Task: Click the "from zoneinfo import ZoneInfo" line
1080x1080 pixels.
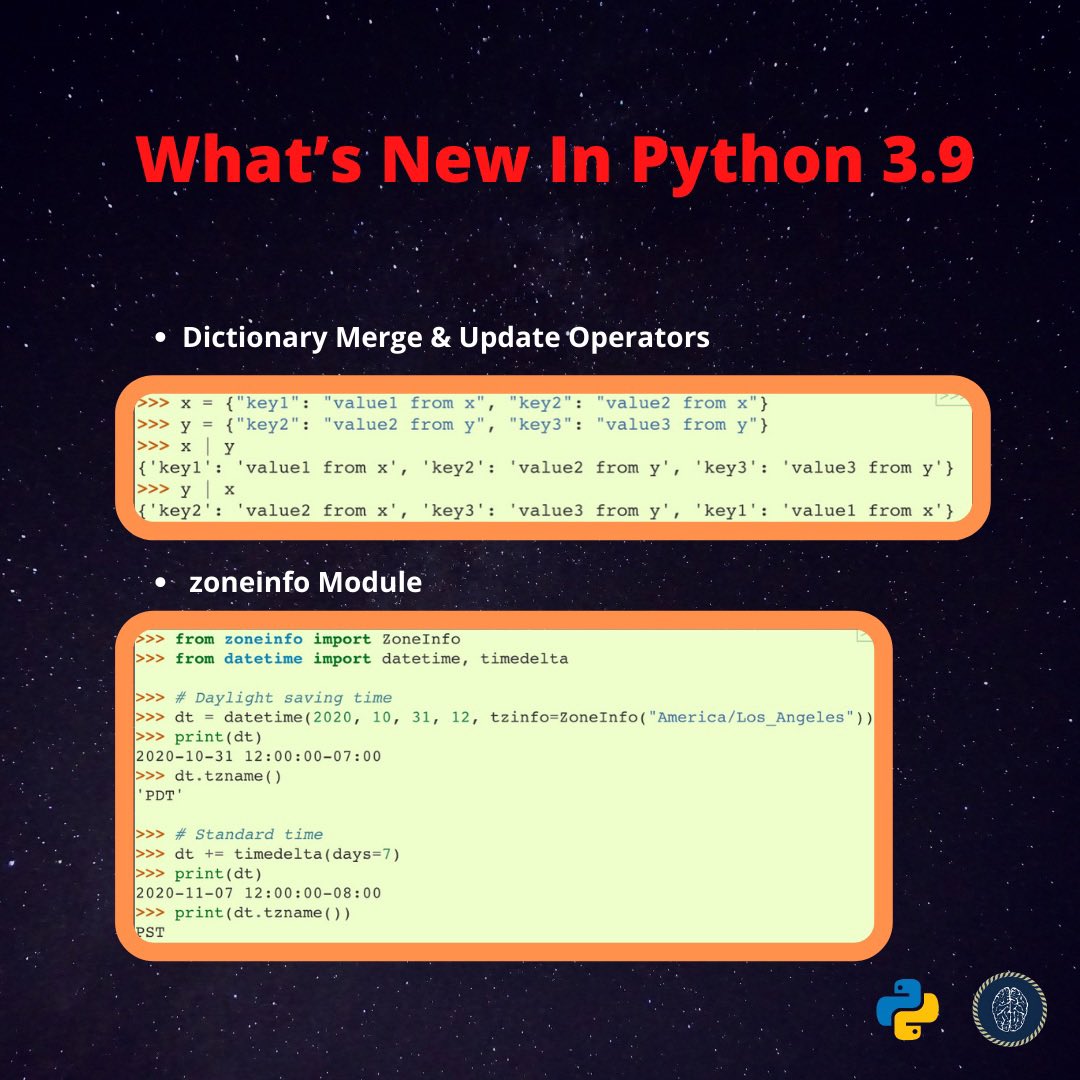Action: coord(298,639)
